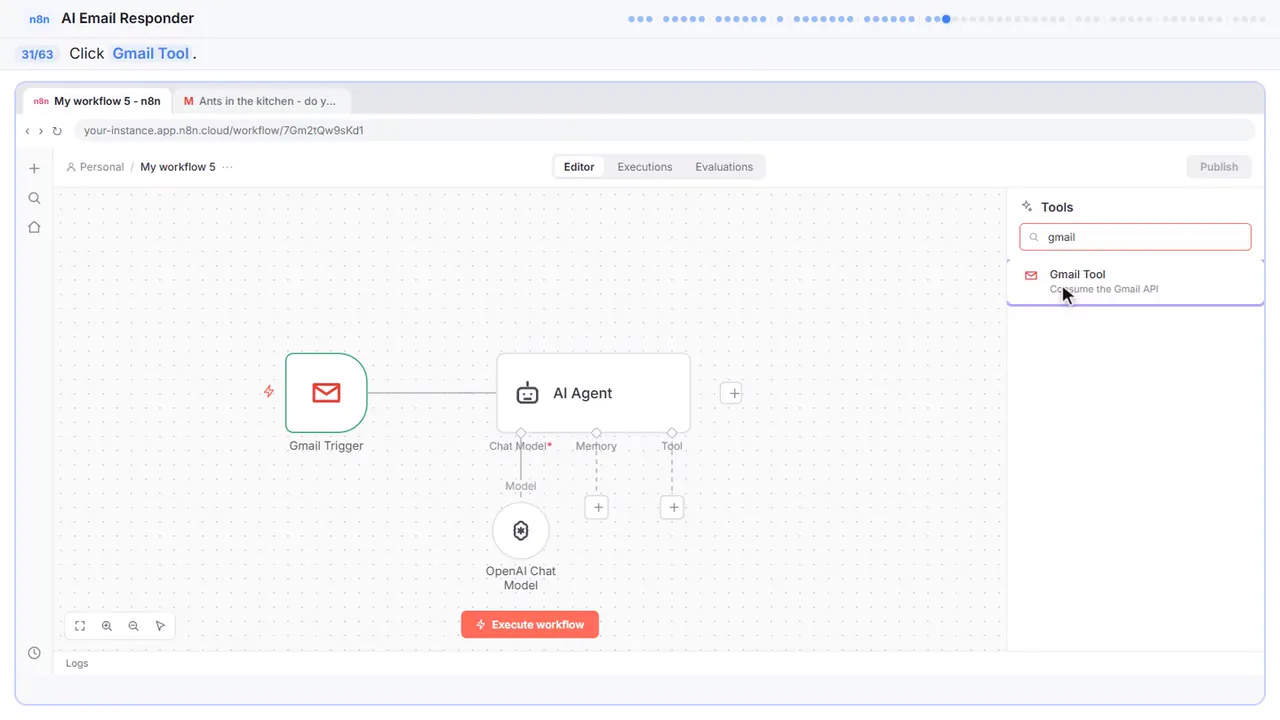Open the Evaluations tab
1280x720 pixels.
[724, 167]
